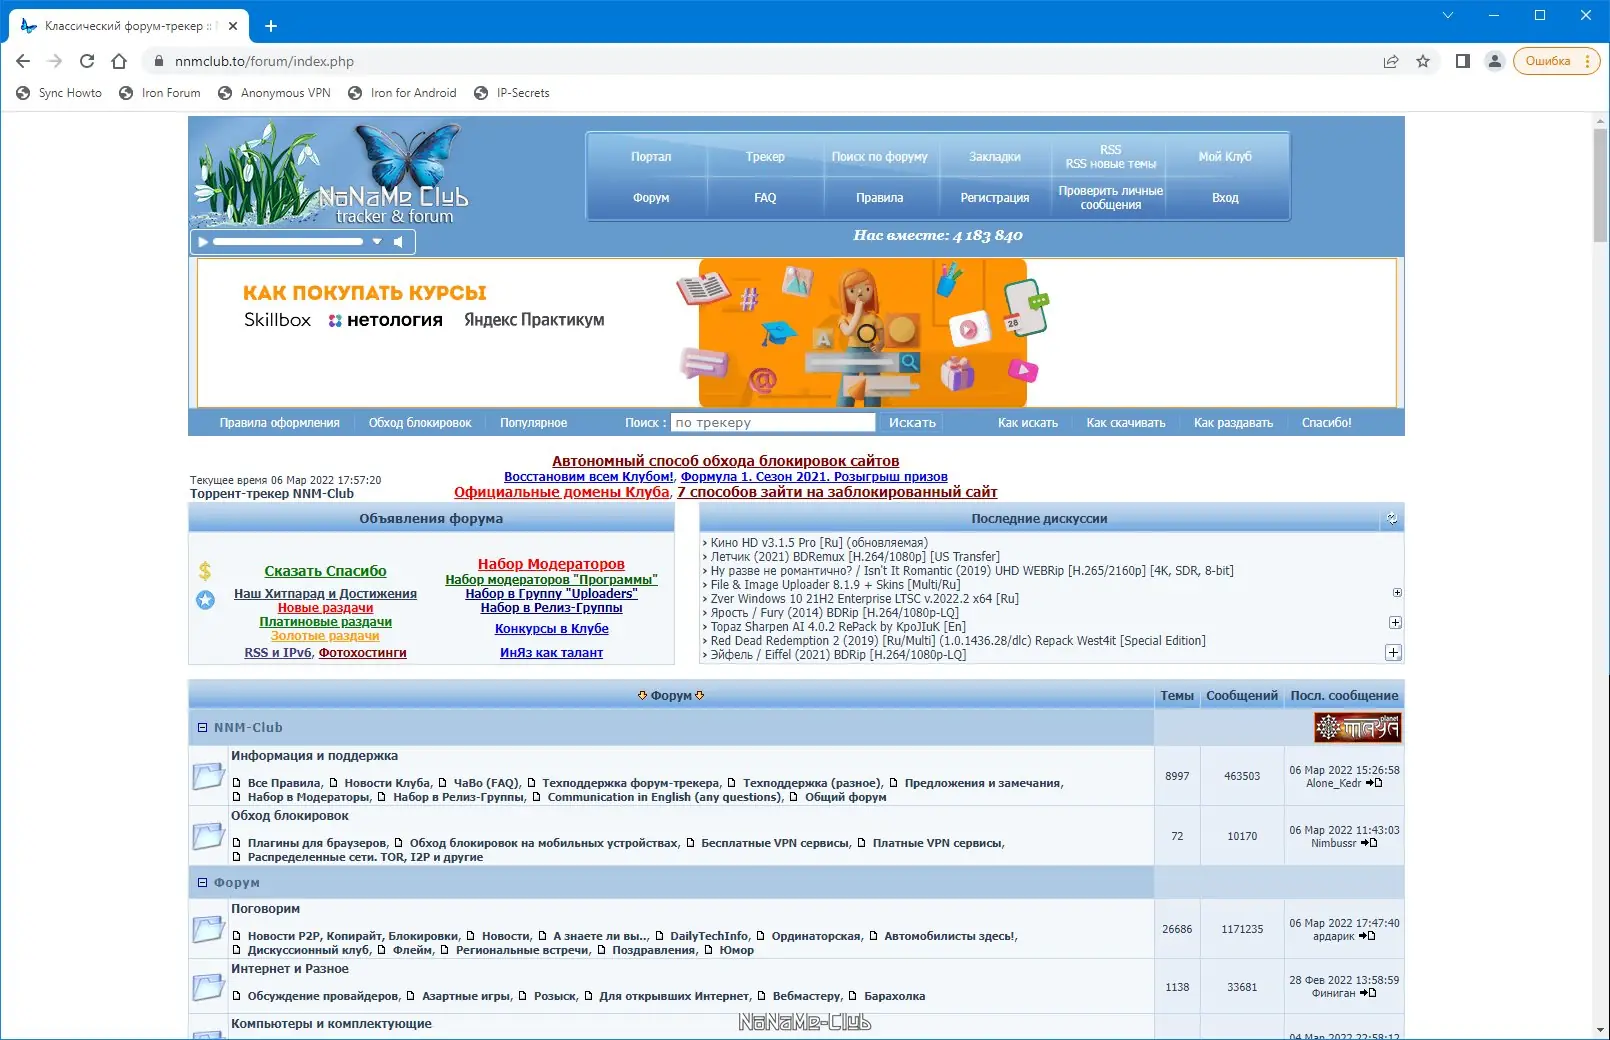
Task: Expand discussions with the middle plus button
Action: (1395, 623)
